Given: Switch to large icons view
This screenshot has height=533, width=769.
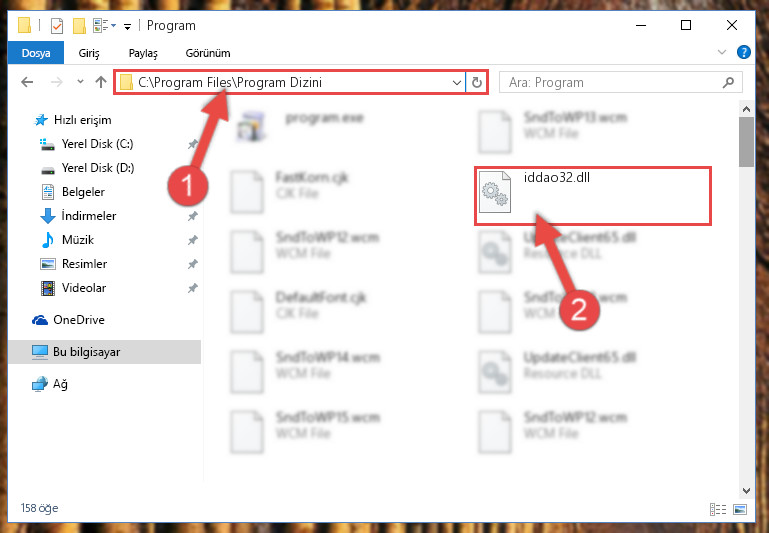Looking at the screenshot, I should coord(740,509).
